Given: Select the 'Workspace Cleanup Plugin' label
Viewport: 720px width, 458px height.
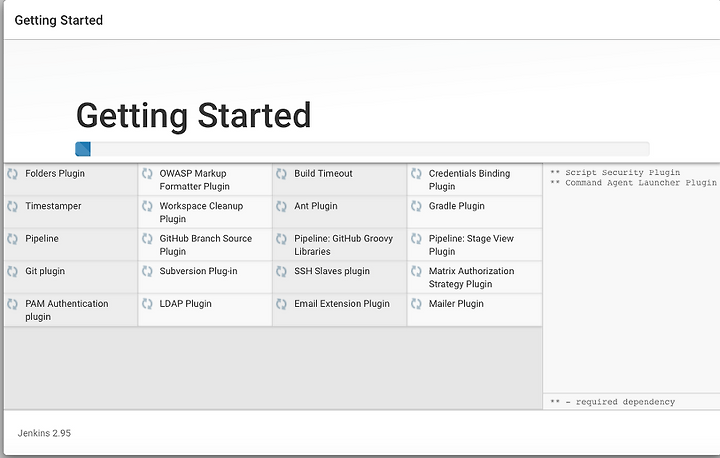Looking at the screenshot, I should pyautogui.click(x=201, y=213).
